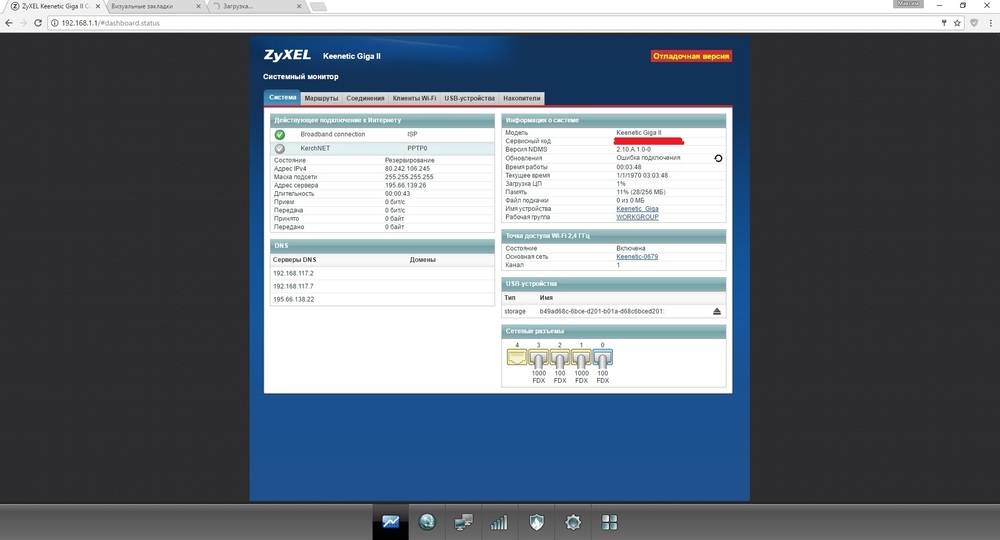Click subnet mask 255.255.255.255
The height and width of the screenshot is (540, 1000).
pos(409,177)
